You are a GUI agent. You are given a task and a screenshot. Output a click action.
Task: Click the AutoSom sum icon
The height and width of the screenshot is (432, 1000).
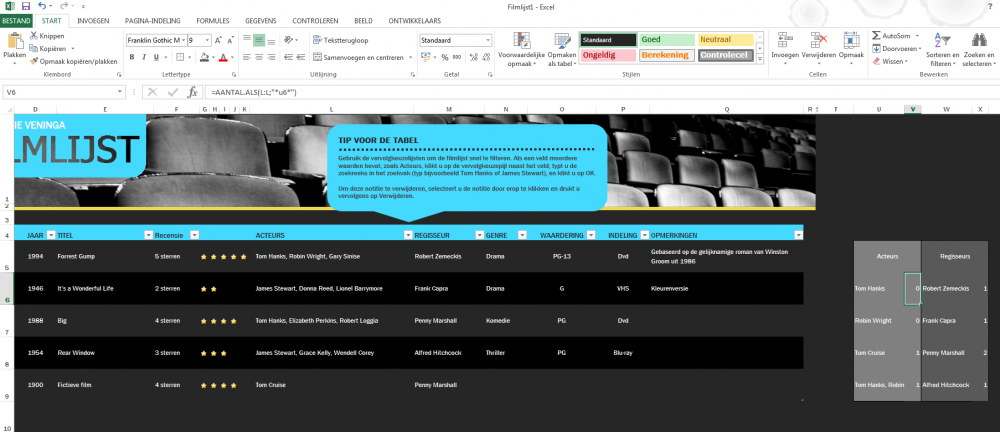(876, 36)
